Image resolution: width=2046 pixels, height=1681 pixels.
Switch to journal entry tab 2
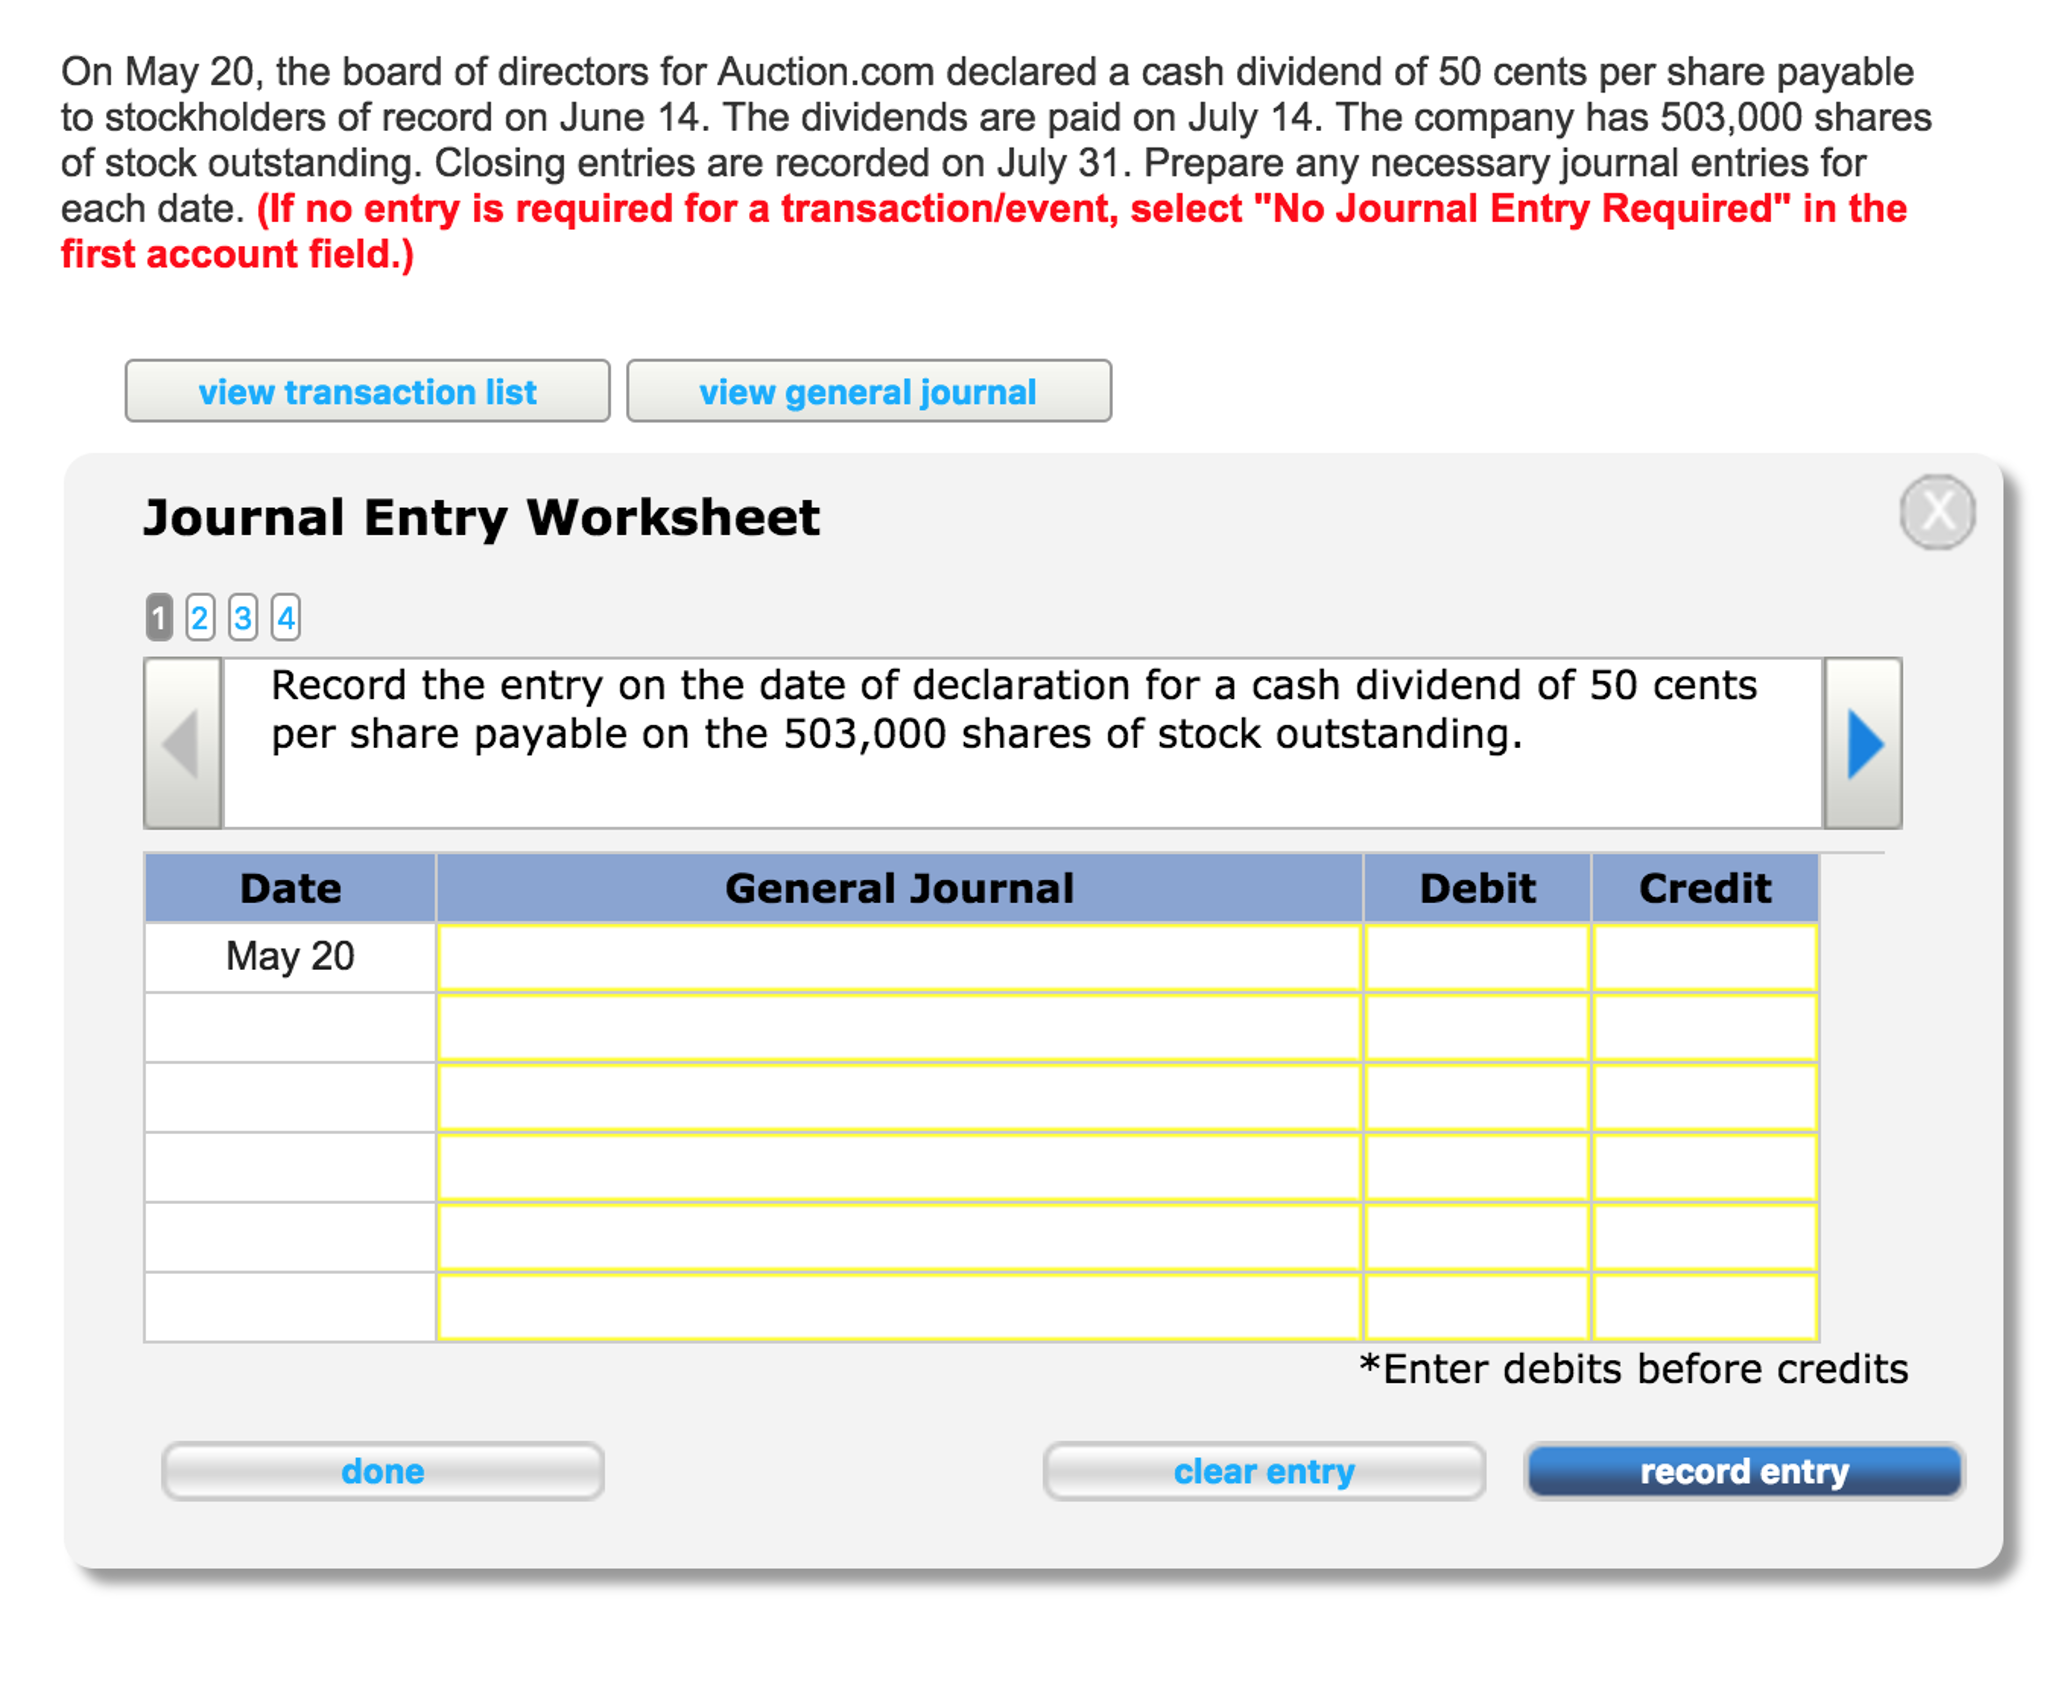tap(200, 618)
